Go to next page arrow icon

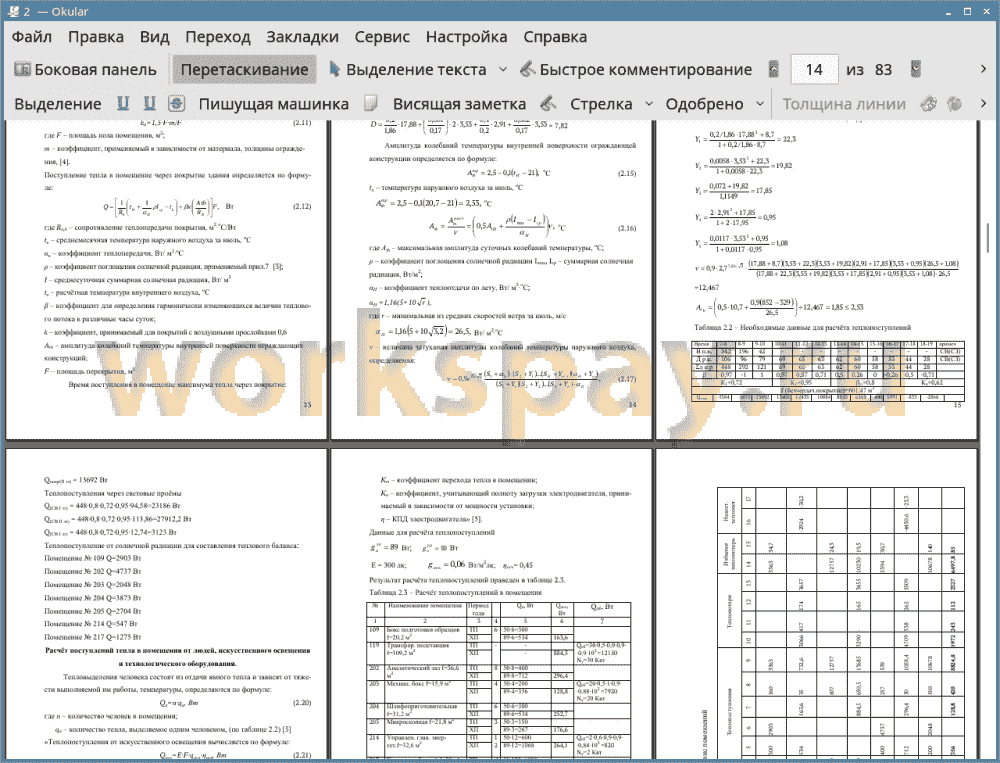pos(916,70)
